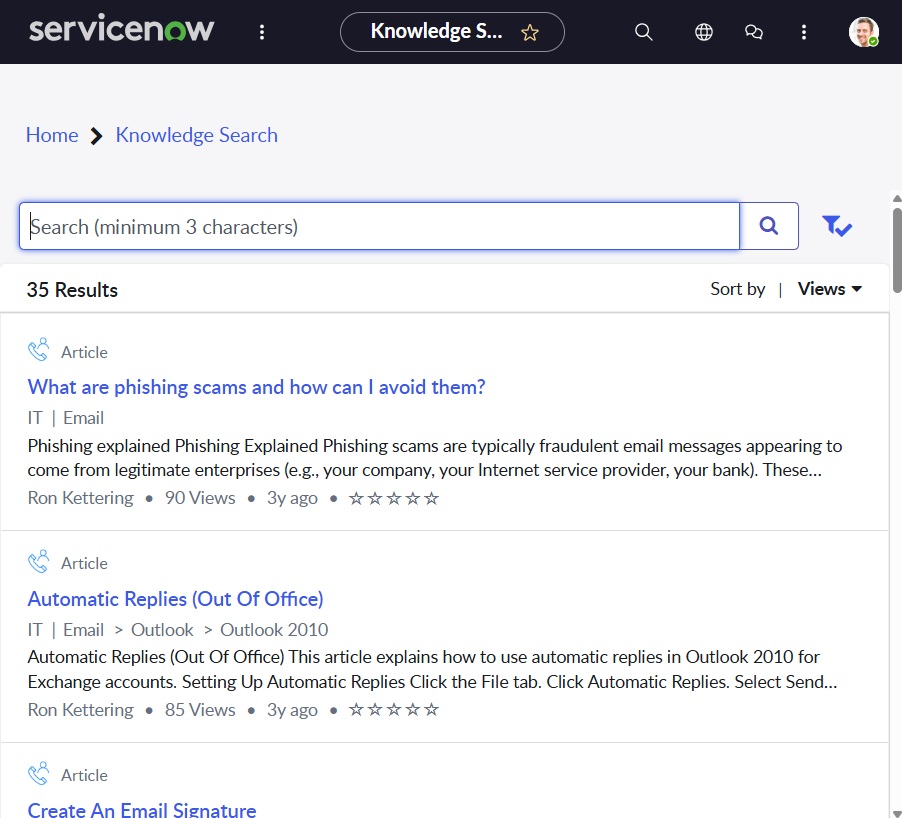Open the phishing scams article
The width and height of the screenshot is (902, 818).
pyautogui.click(x=257, y=387)
